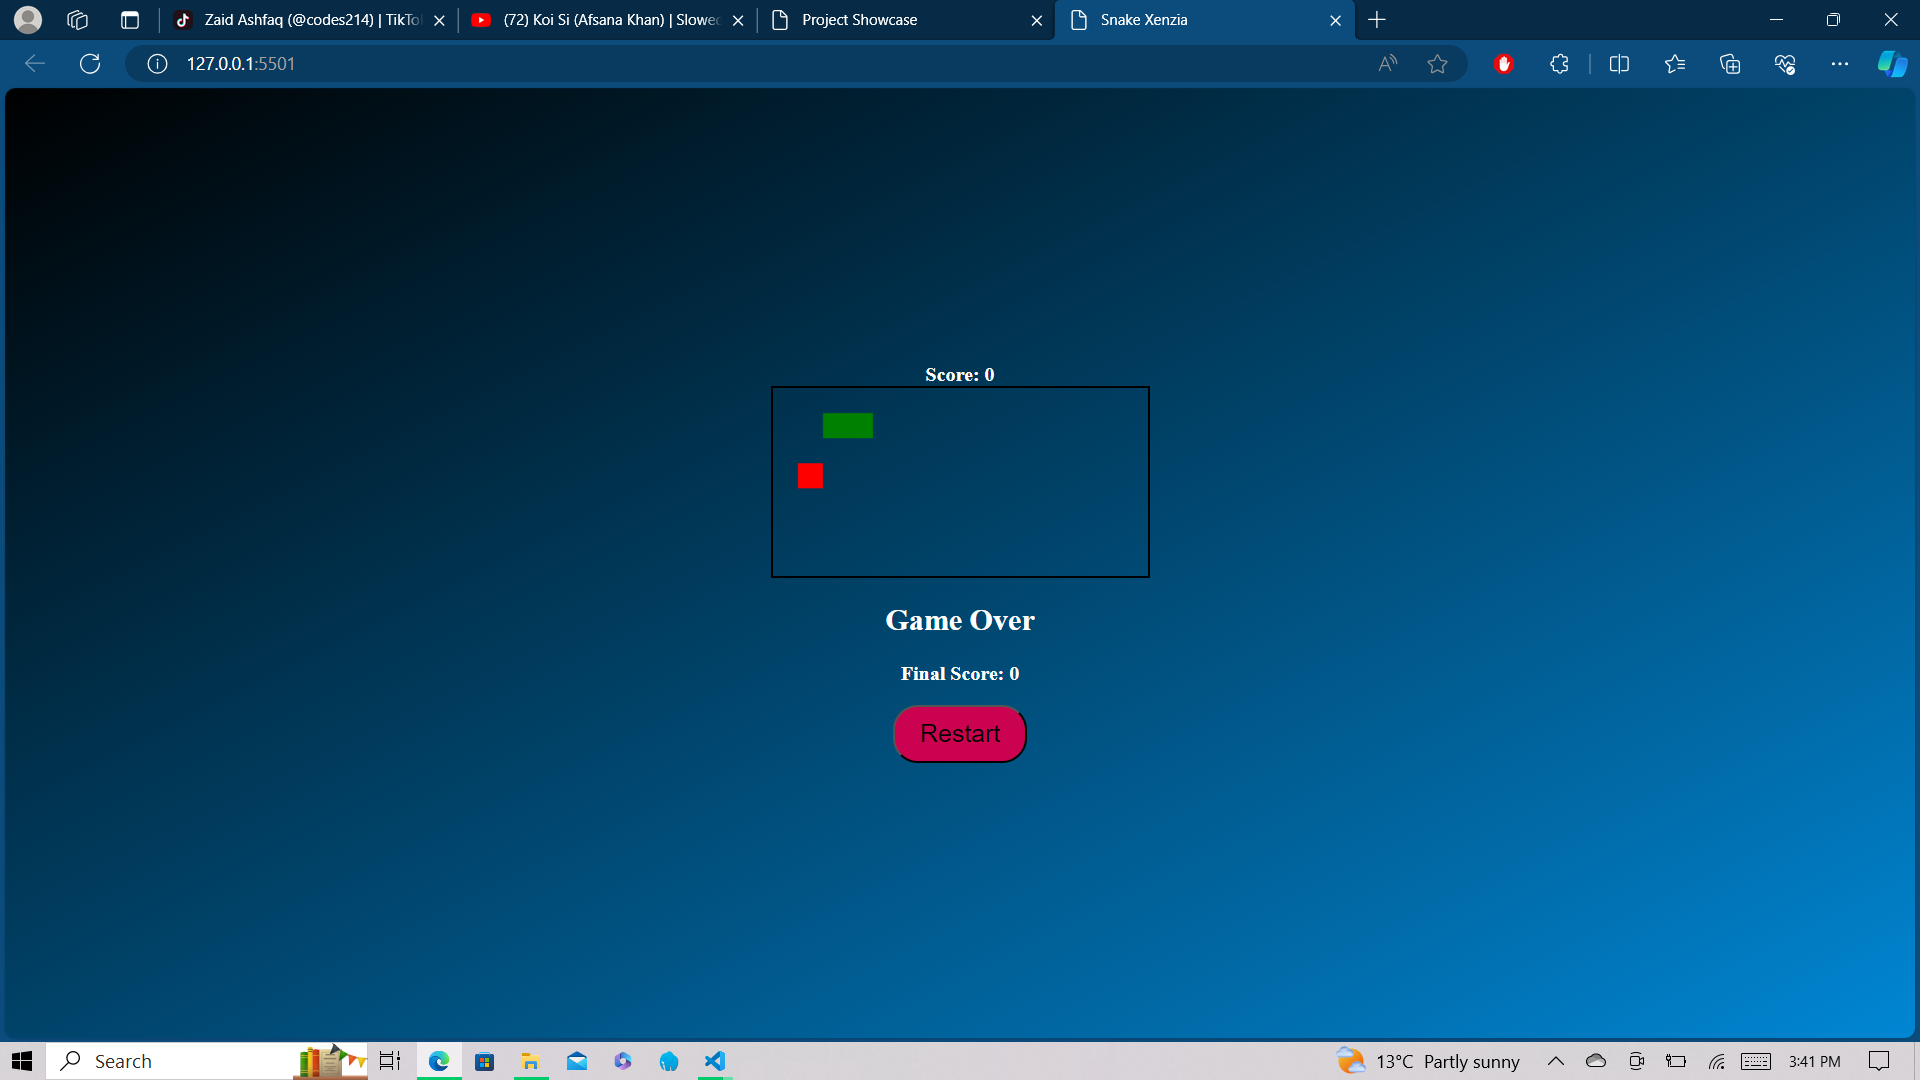Open a new browser tab
Viewport: 1920px width, 1080px height.
[x=1377, y=20]
